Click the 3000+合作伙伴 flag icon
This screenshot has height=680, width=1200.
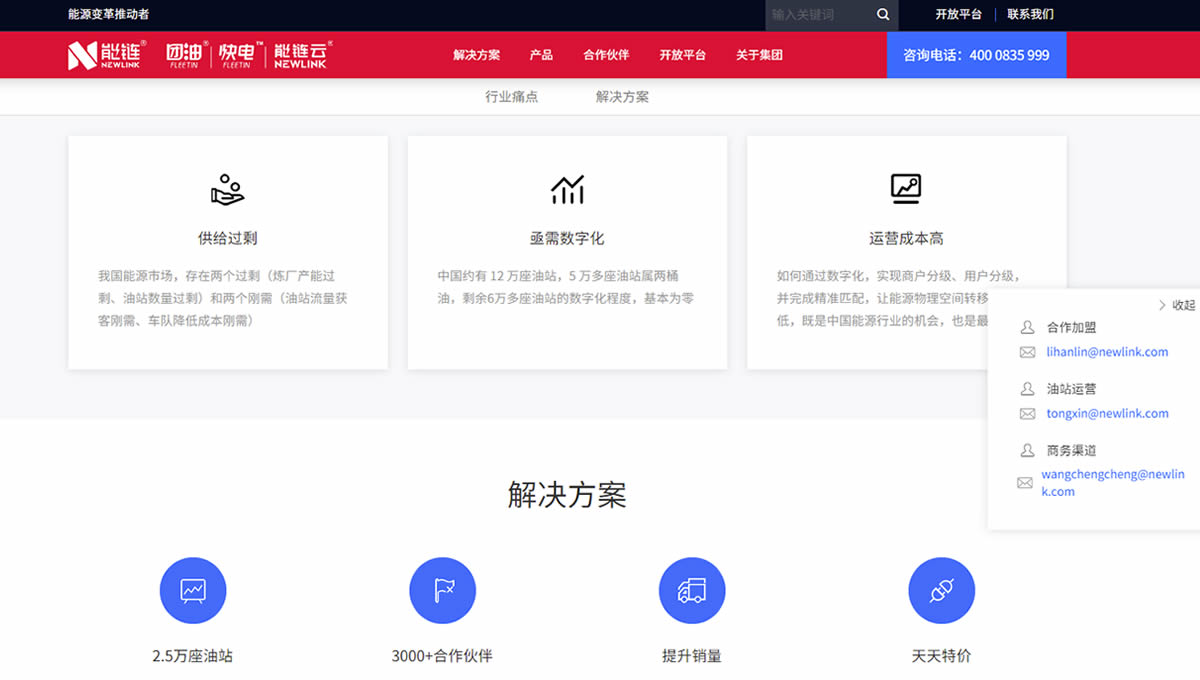442,591
